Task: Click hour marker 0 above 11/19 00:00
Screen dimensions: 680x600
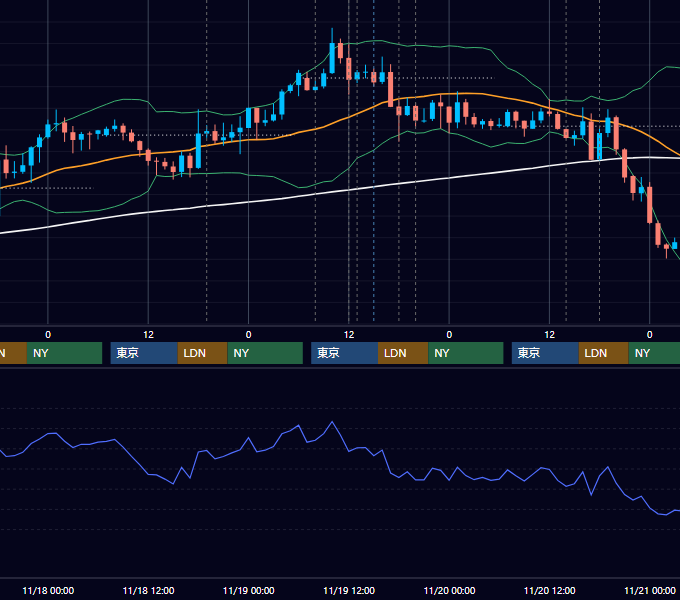Action: coord(248,335)
